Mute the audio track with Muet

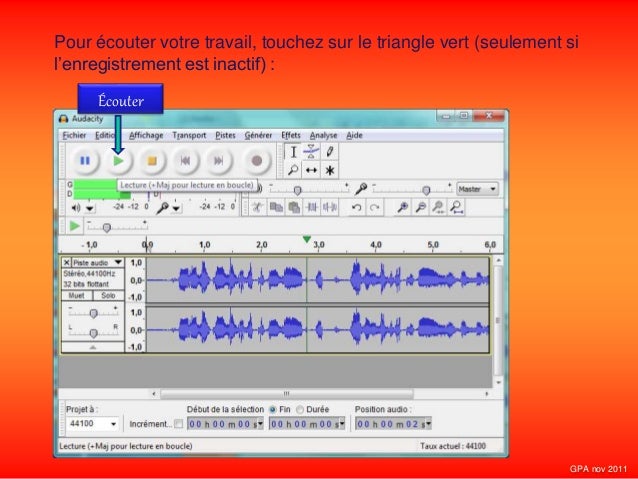tap(77, 295)
